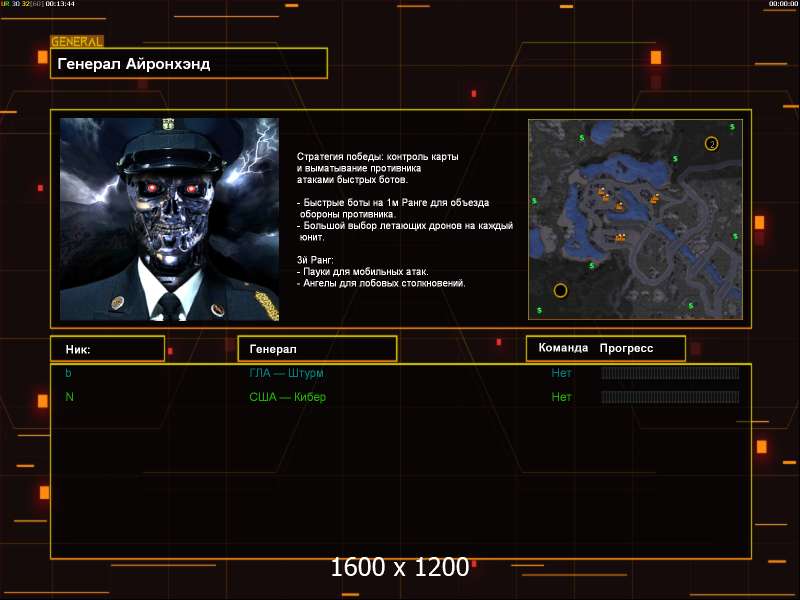Click the '3й Ранг:' heading text
800x600 pixels.
[315, 260]
